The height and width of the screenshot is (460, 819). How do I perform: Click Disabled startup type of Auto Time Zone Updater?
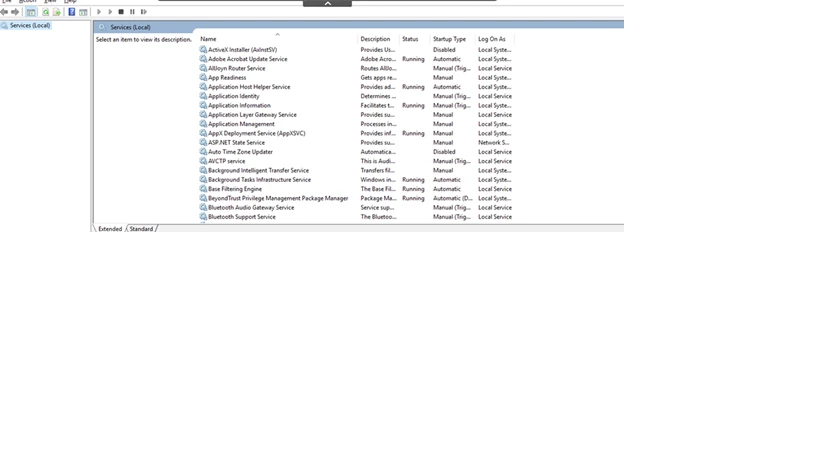pos(444,152)
